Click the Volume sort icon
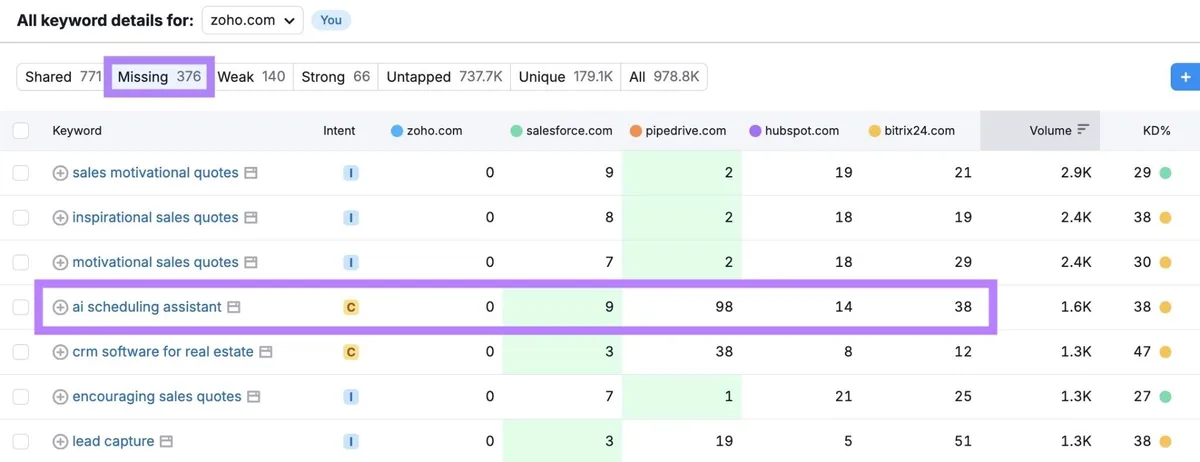 click(1082, 130)
